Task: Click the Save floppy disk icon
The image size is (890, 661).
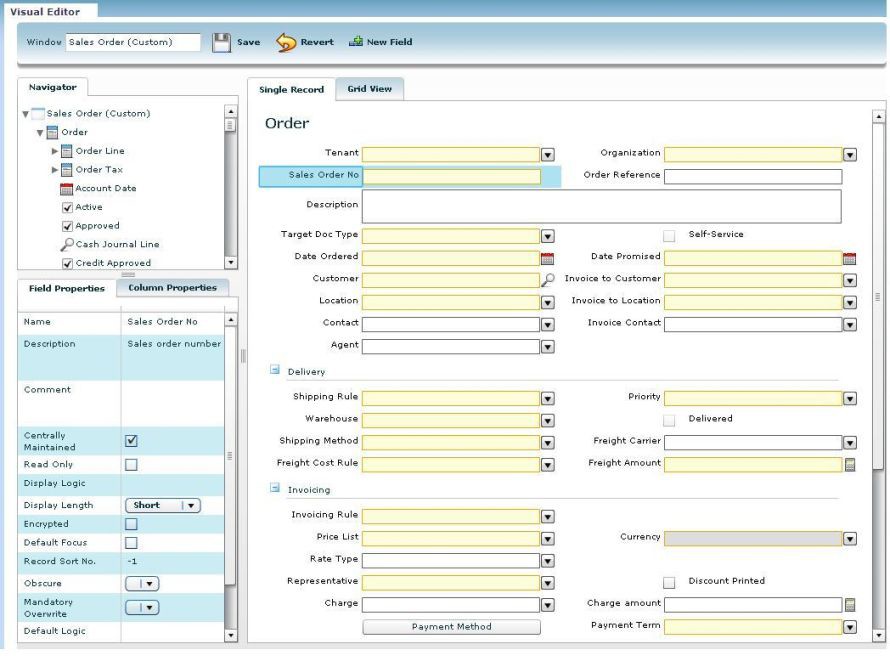Action: [x=223, y=42]
